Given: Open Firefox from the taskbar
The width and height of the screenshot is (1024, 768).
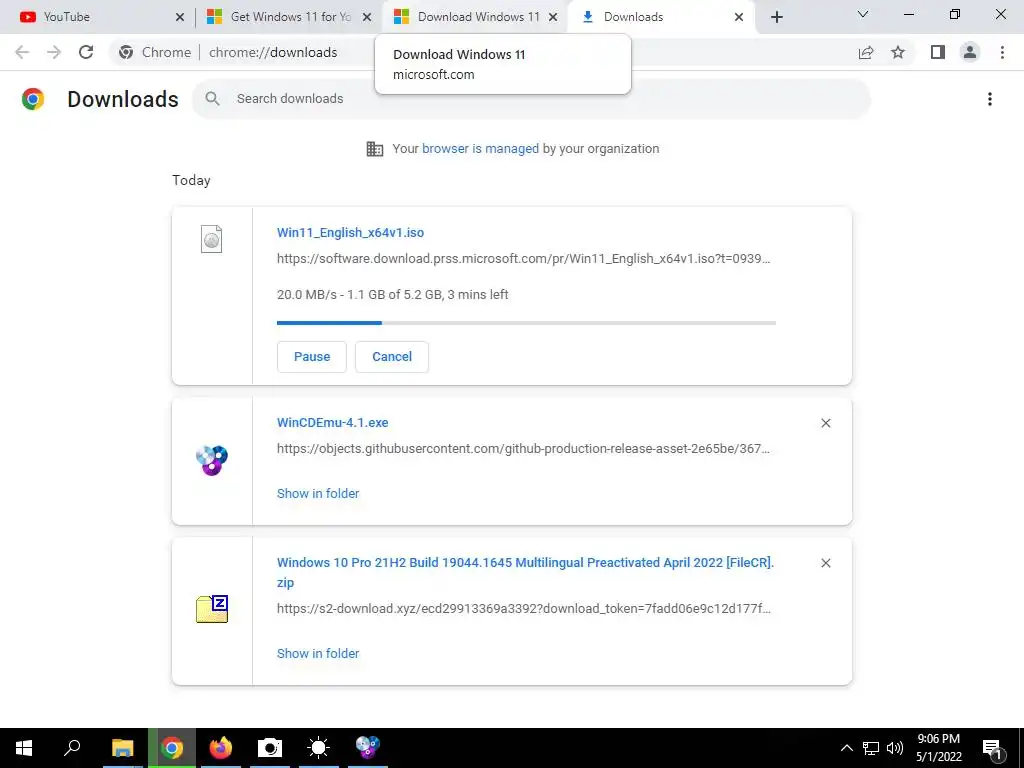Looking at the screenshot, I should click(x=221, y=748).
